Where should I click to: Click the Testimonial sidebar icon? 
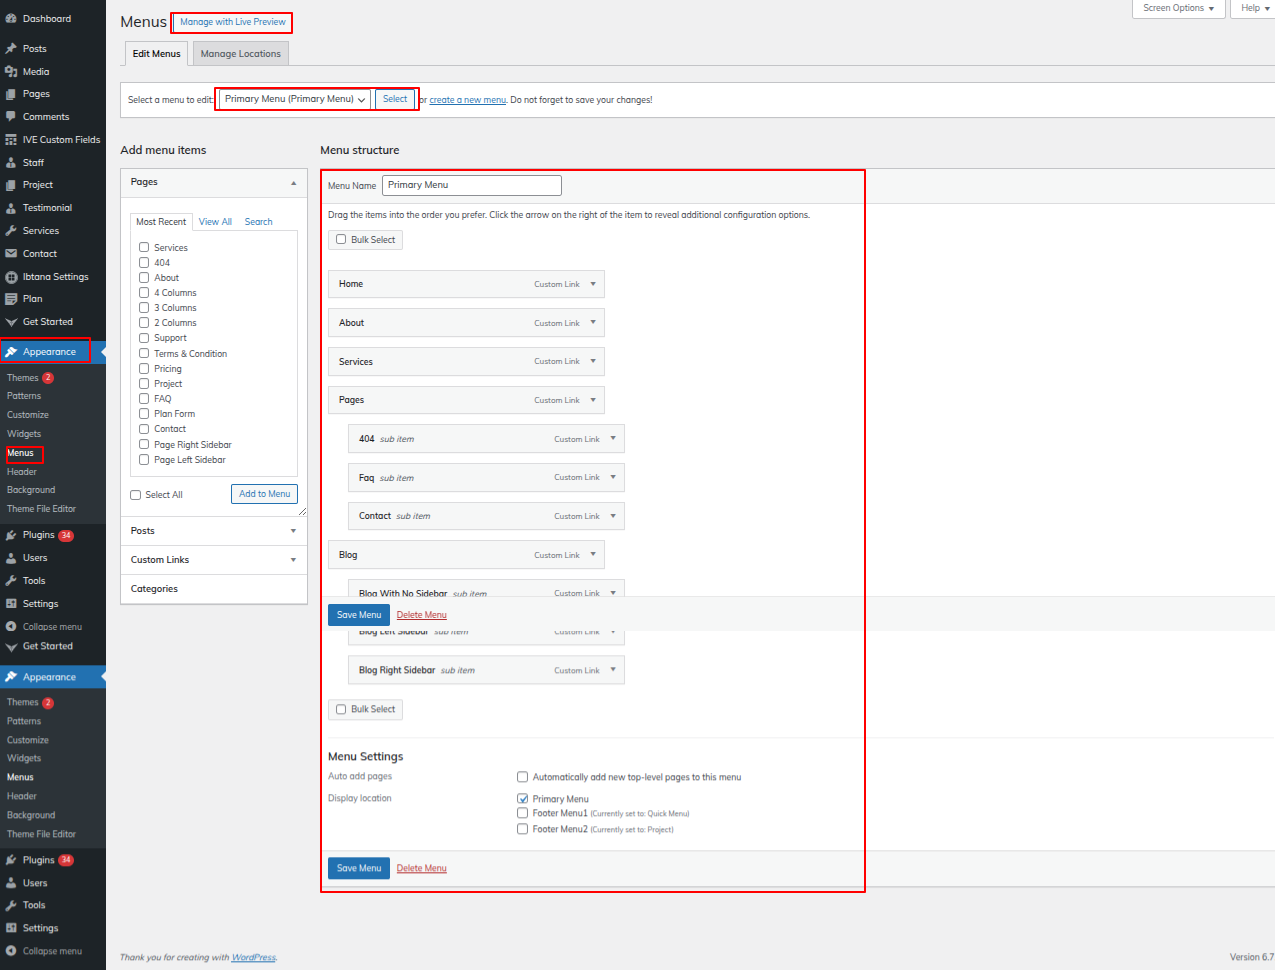point(11,208)
